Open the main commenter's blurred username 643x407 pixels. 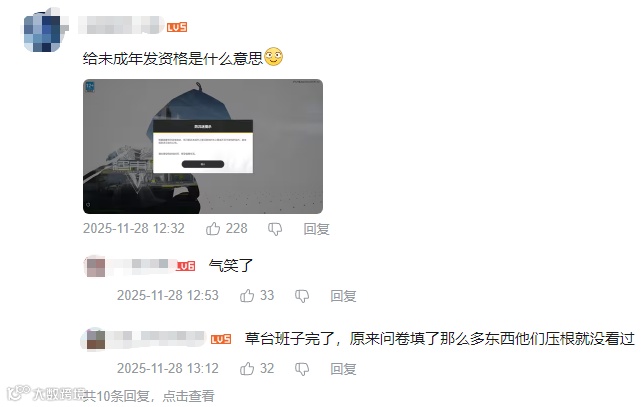(121, 25)
